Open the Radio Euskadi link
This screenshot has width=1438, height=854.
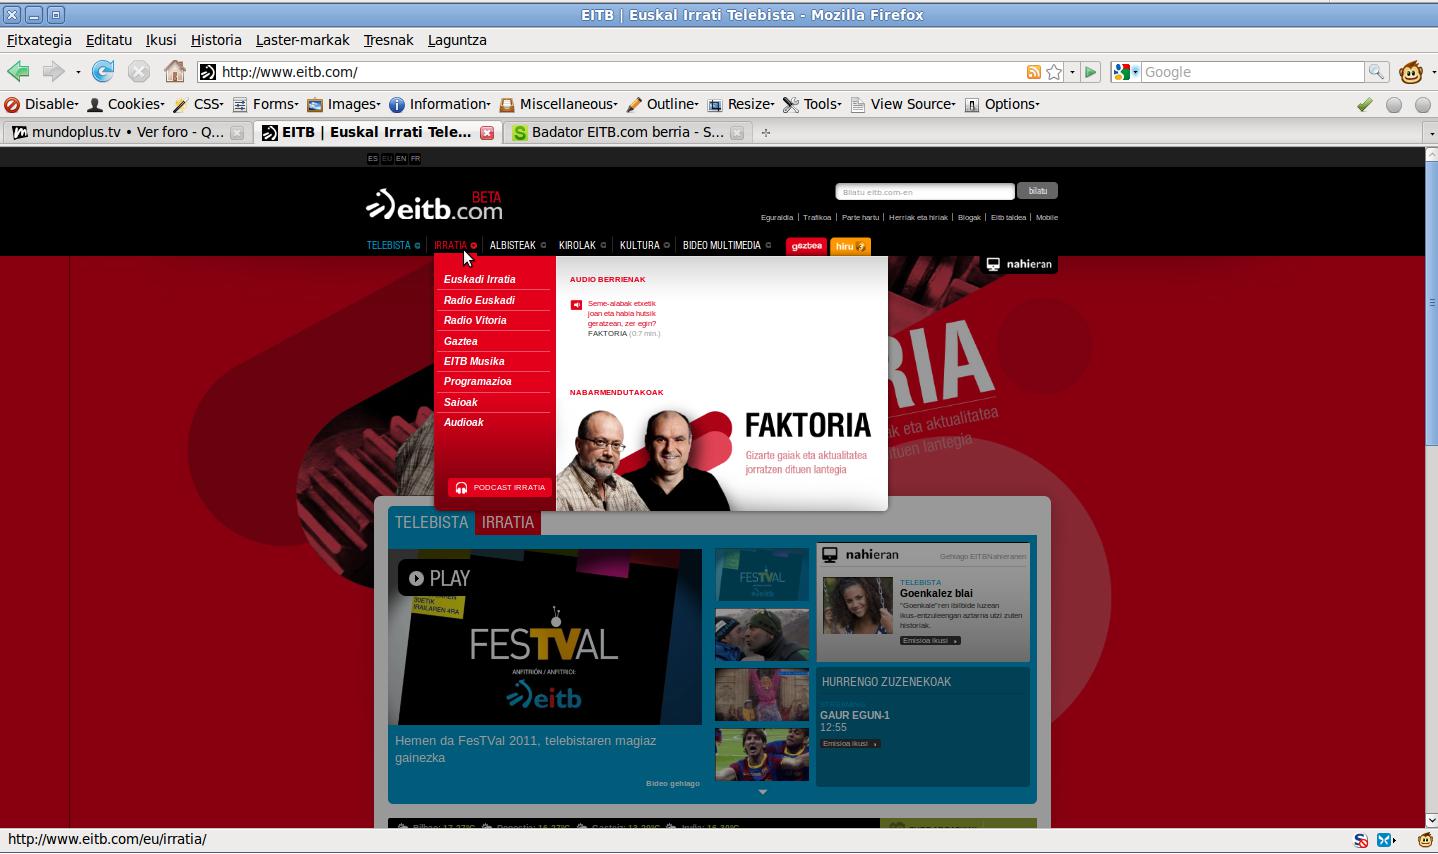tap(479, 300)
